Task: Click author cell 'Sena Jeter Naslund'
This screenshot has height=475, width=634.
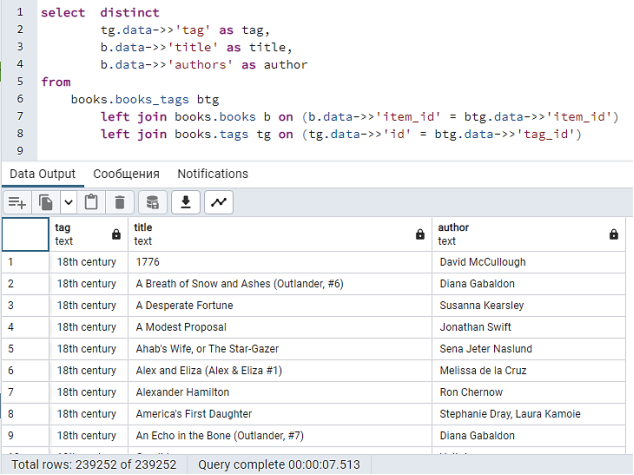Action: pyautogui.click(x=528, y=349)
